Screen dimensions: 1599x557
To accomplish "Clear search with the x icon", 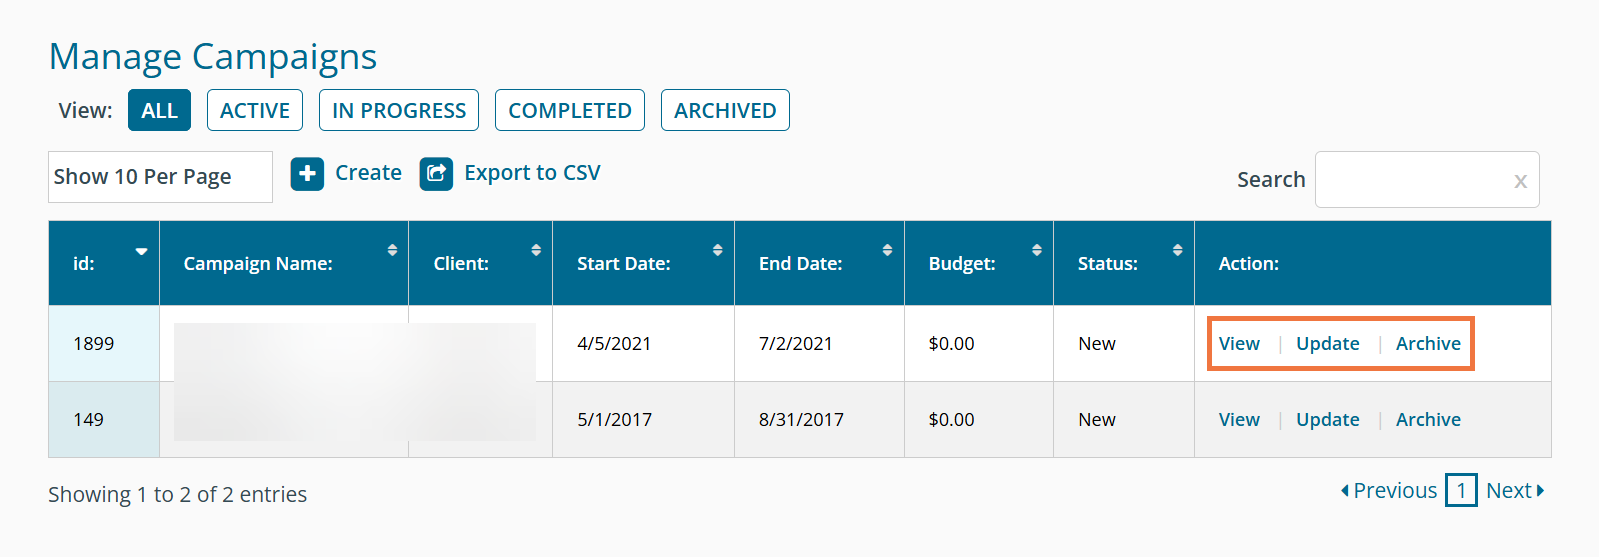I will click(1520, 181).
